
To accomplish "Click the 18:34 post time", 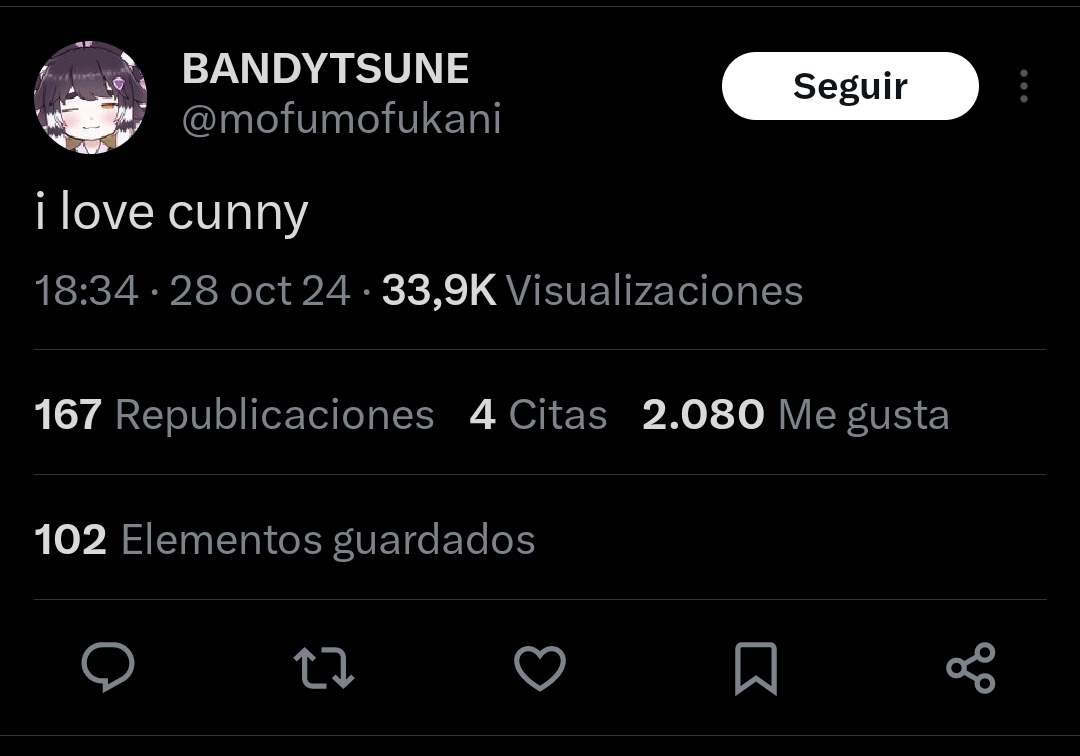I will tap(86, 291).
